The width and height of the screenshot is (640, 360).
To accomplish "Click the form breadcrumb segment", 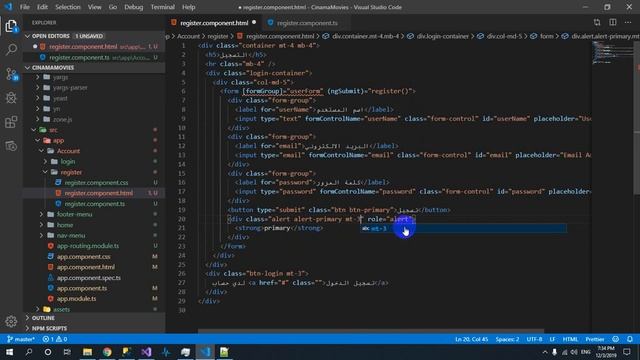I will pos(547,36).
